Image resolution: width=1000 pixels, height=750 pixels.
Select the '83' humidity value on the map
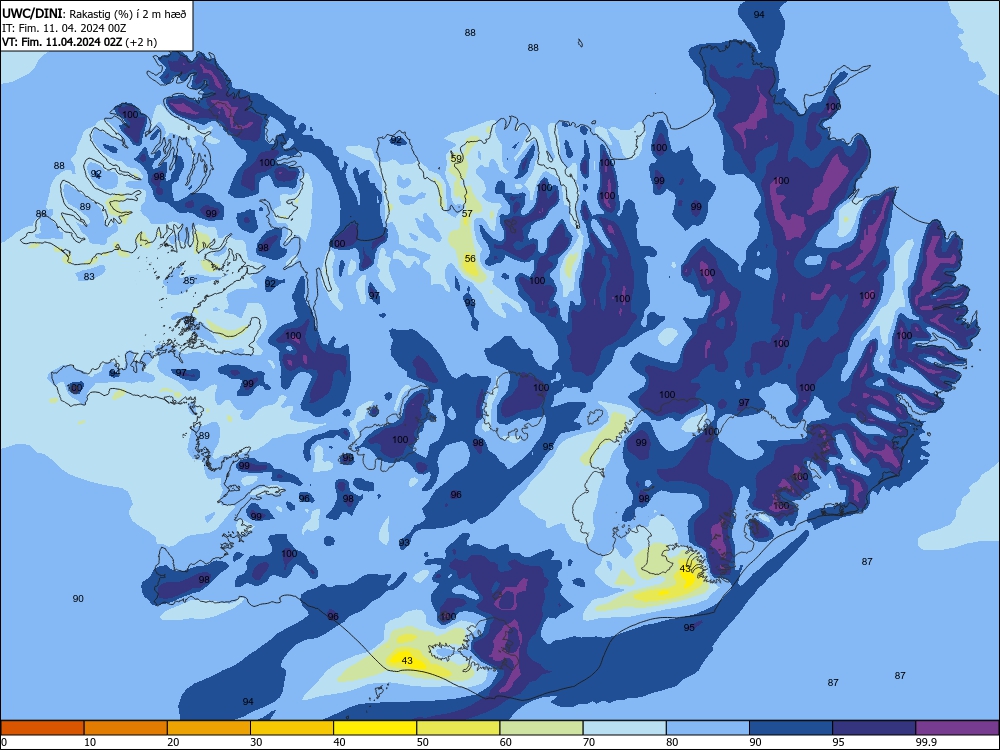tap(89, 277)
